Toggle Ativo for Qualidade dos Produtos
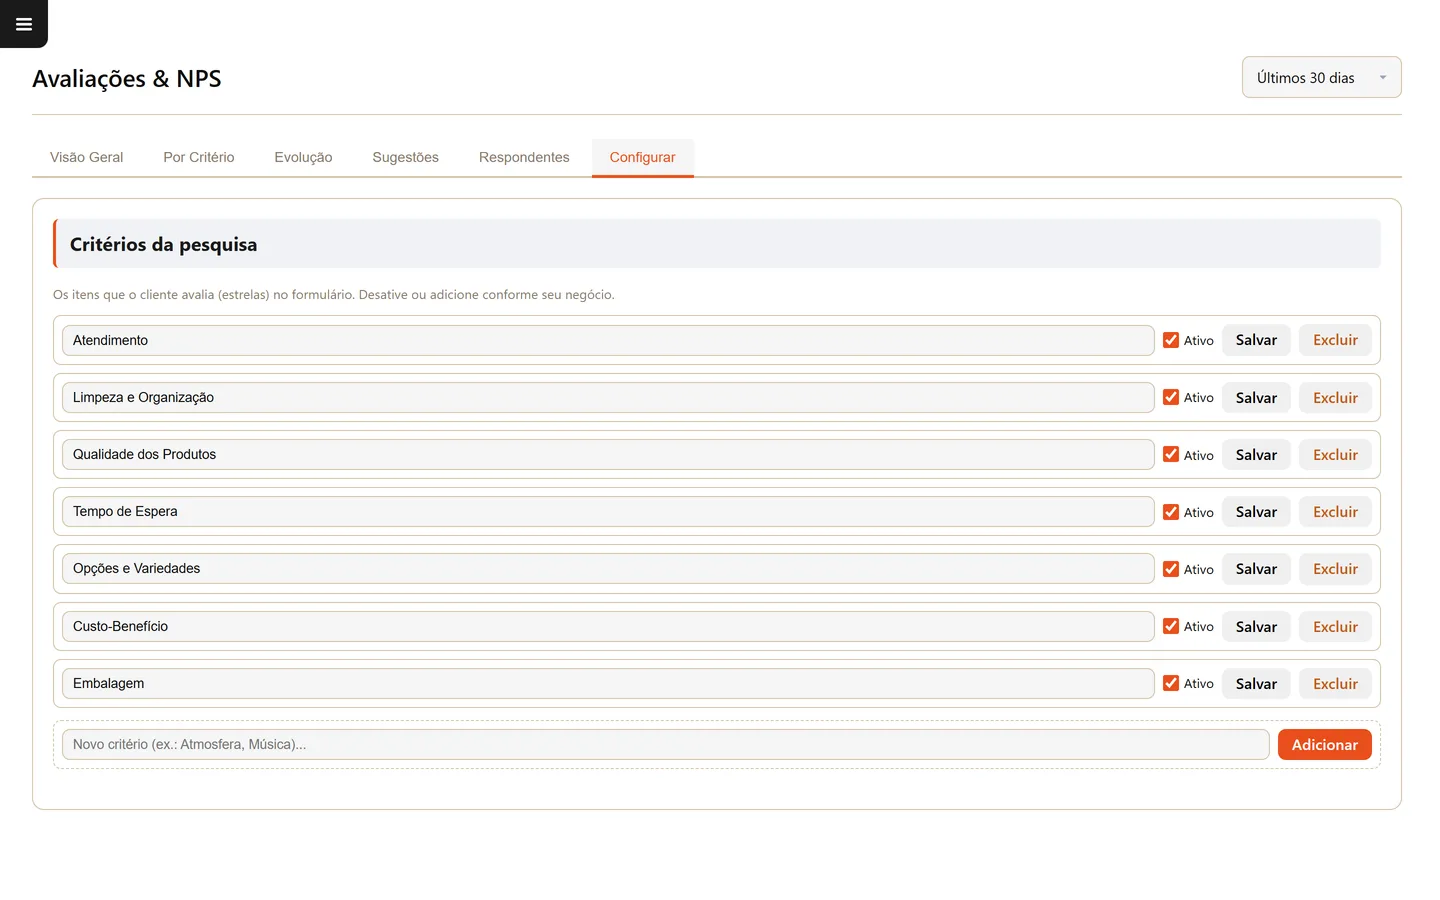This screenshot has height=900, width=1440. [x=1171, y=454]
